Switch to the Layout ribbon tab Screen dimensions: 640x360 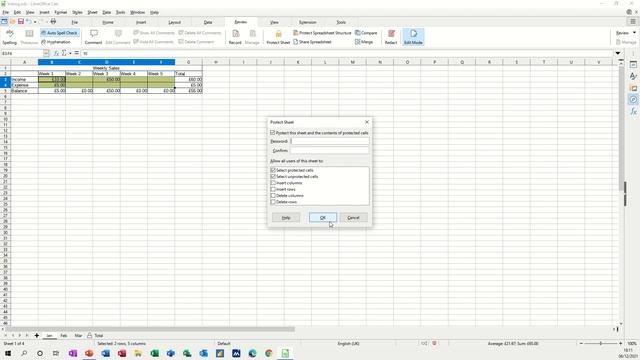174,22
